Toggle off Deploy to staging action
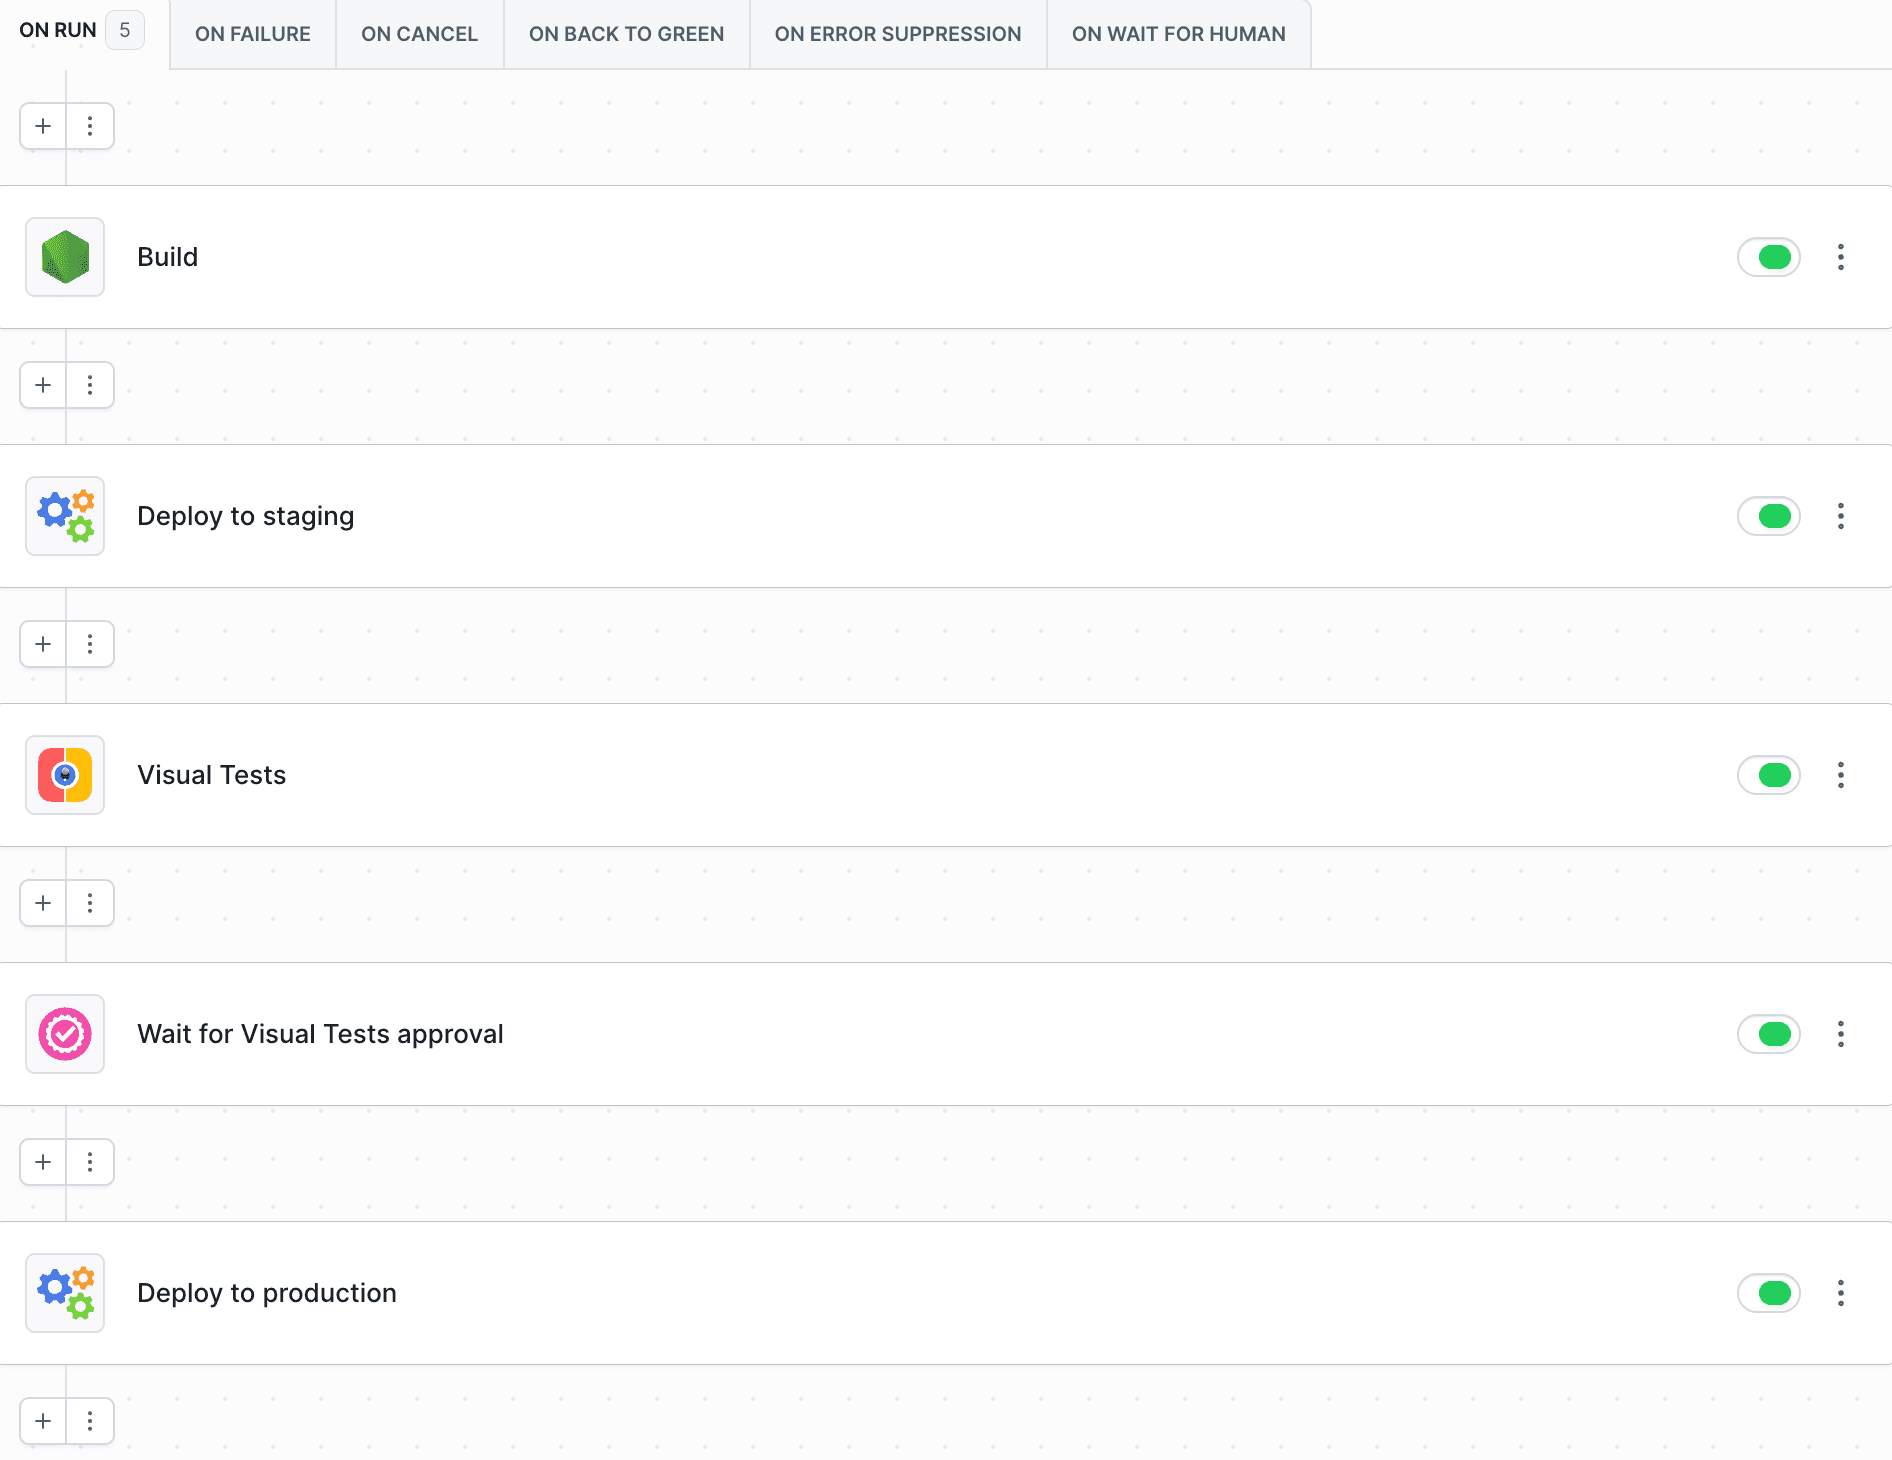Image resolution: width=1892 pixels, height=1460 pixels. click(x=1769, y=516)
